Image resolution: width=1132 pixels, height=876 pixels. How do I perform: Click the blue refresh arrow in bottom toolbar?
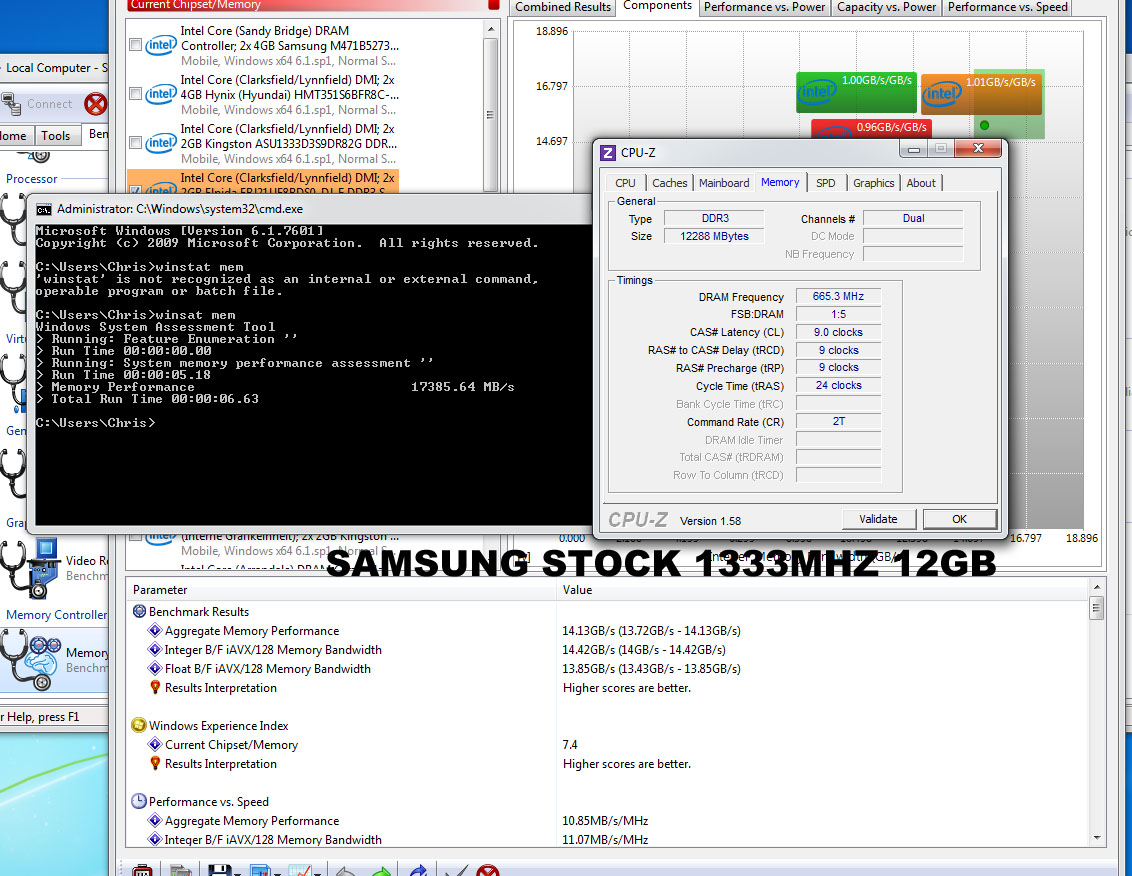click(418, 870)
